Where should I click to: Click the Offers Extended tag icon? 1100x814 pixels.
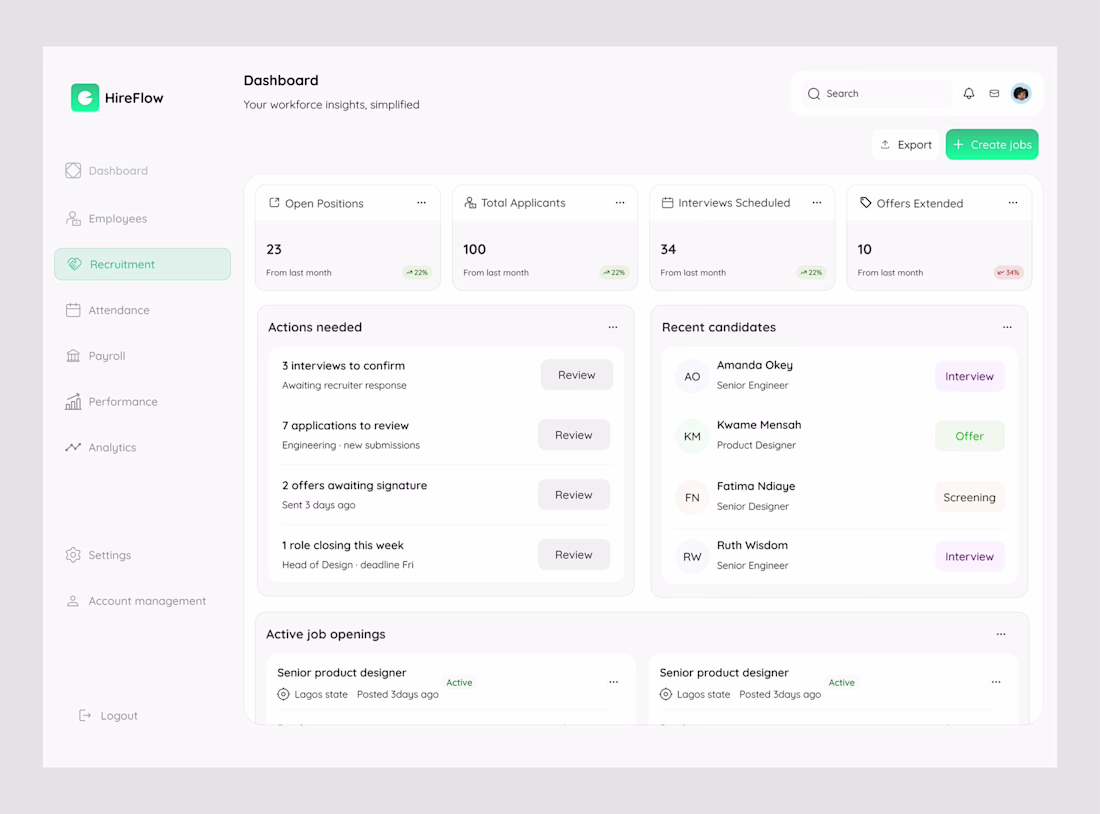(866, 203)
